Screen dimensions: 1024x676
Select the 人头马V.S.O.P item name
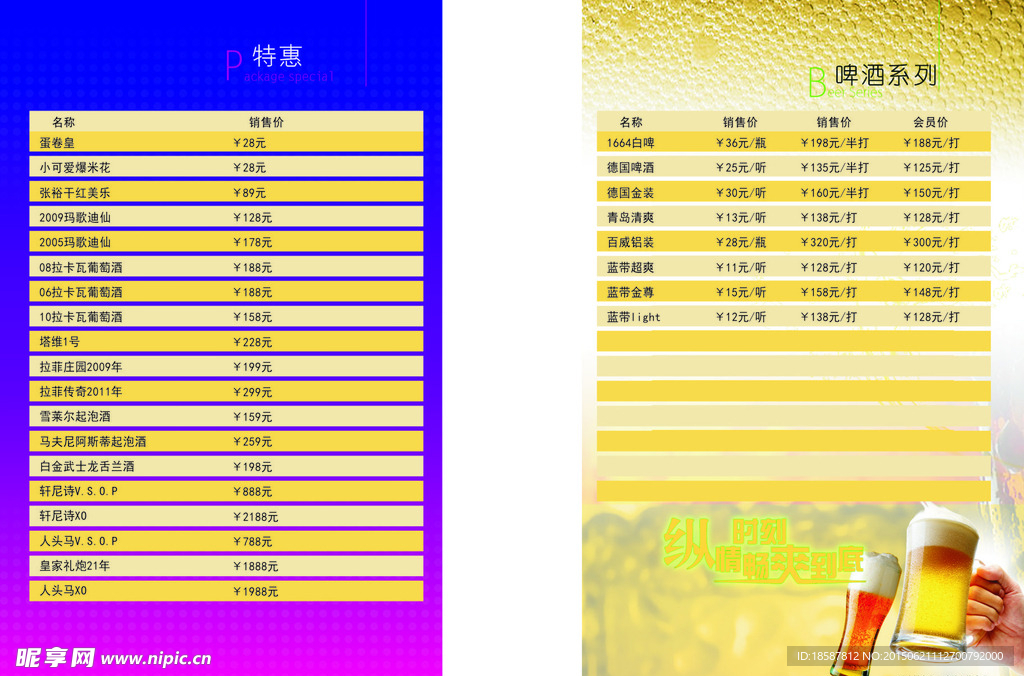(x=78, y=541)
